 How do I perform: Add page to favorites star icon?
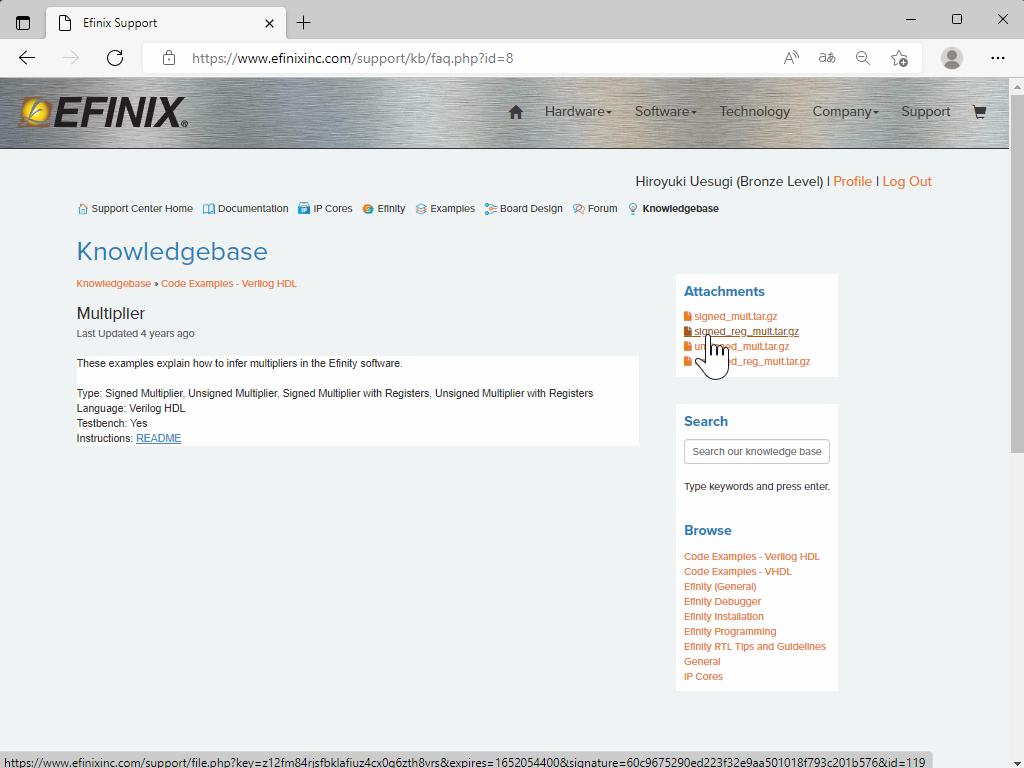(899, 58)
